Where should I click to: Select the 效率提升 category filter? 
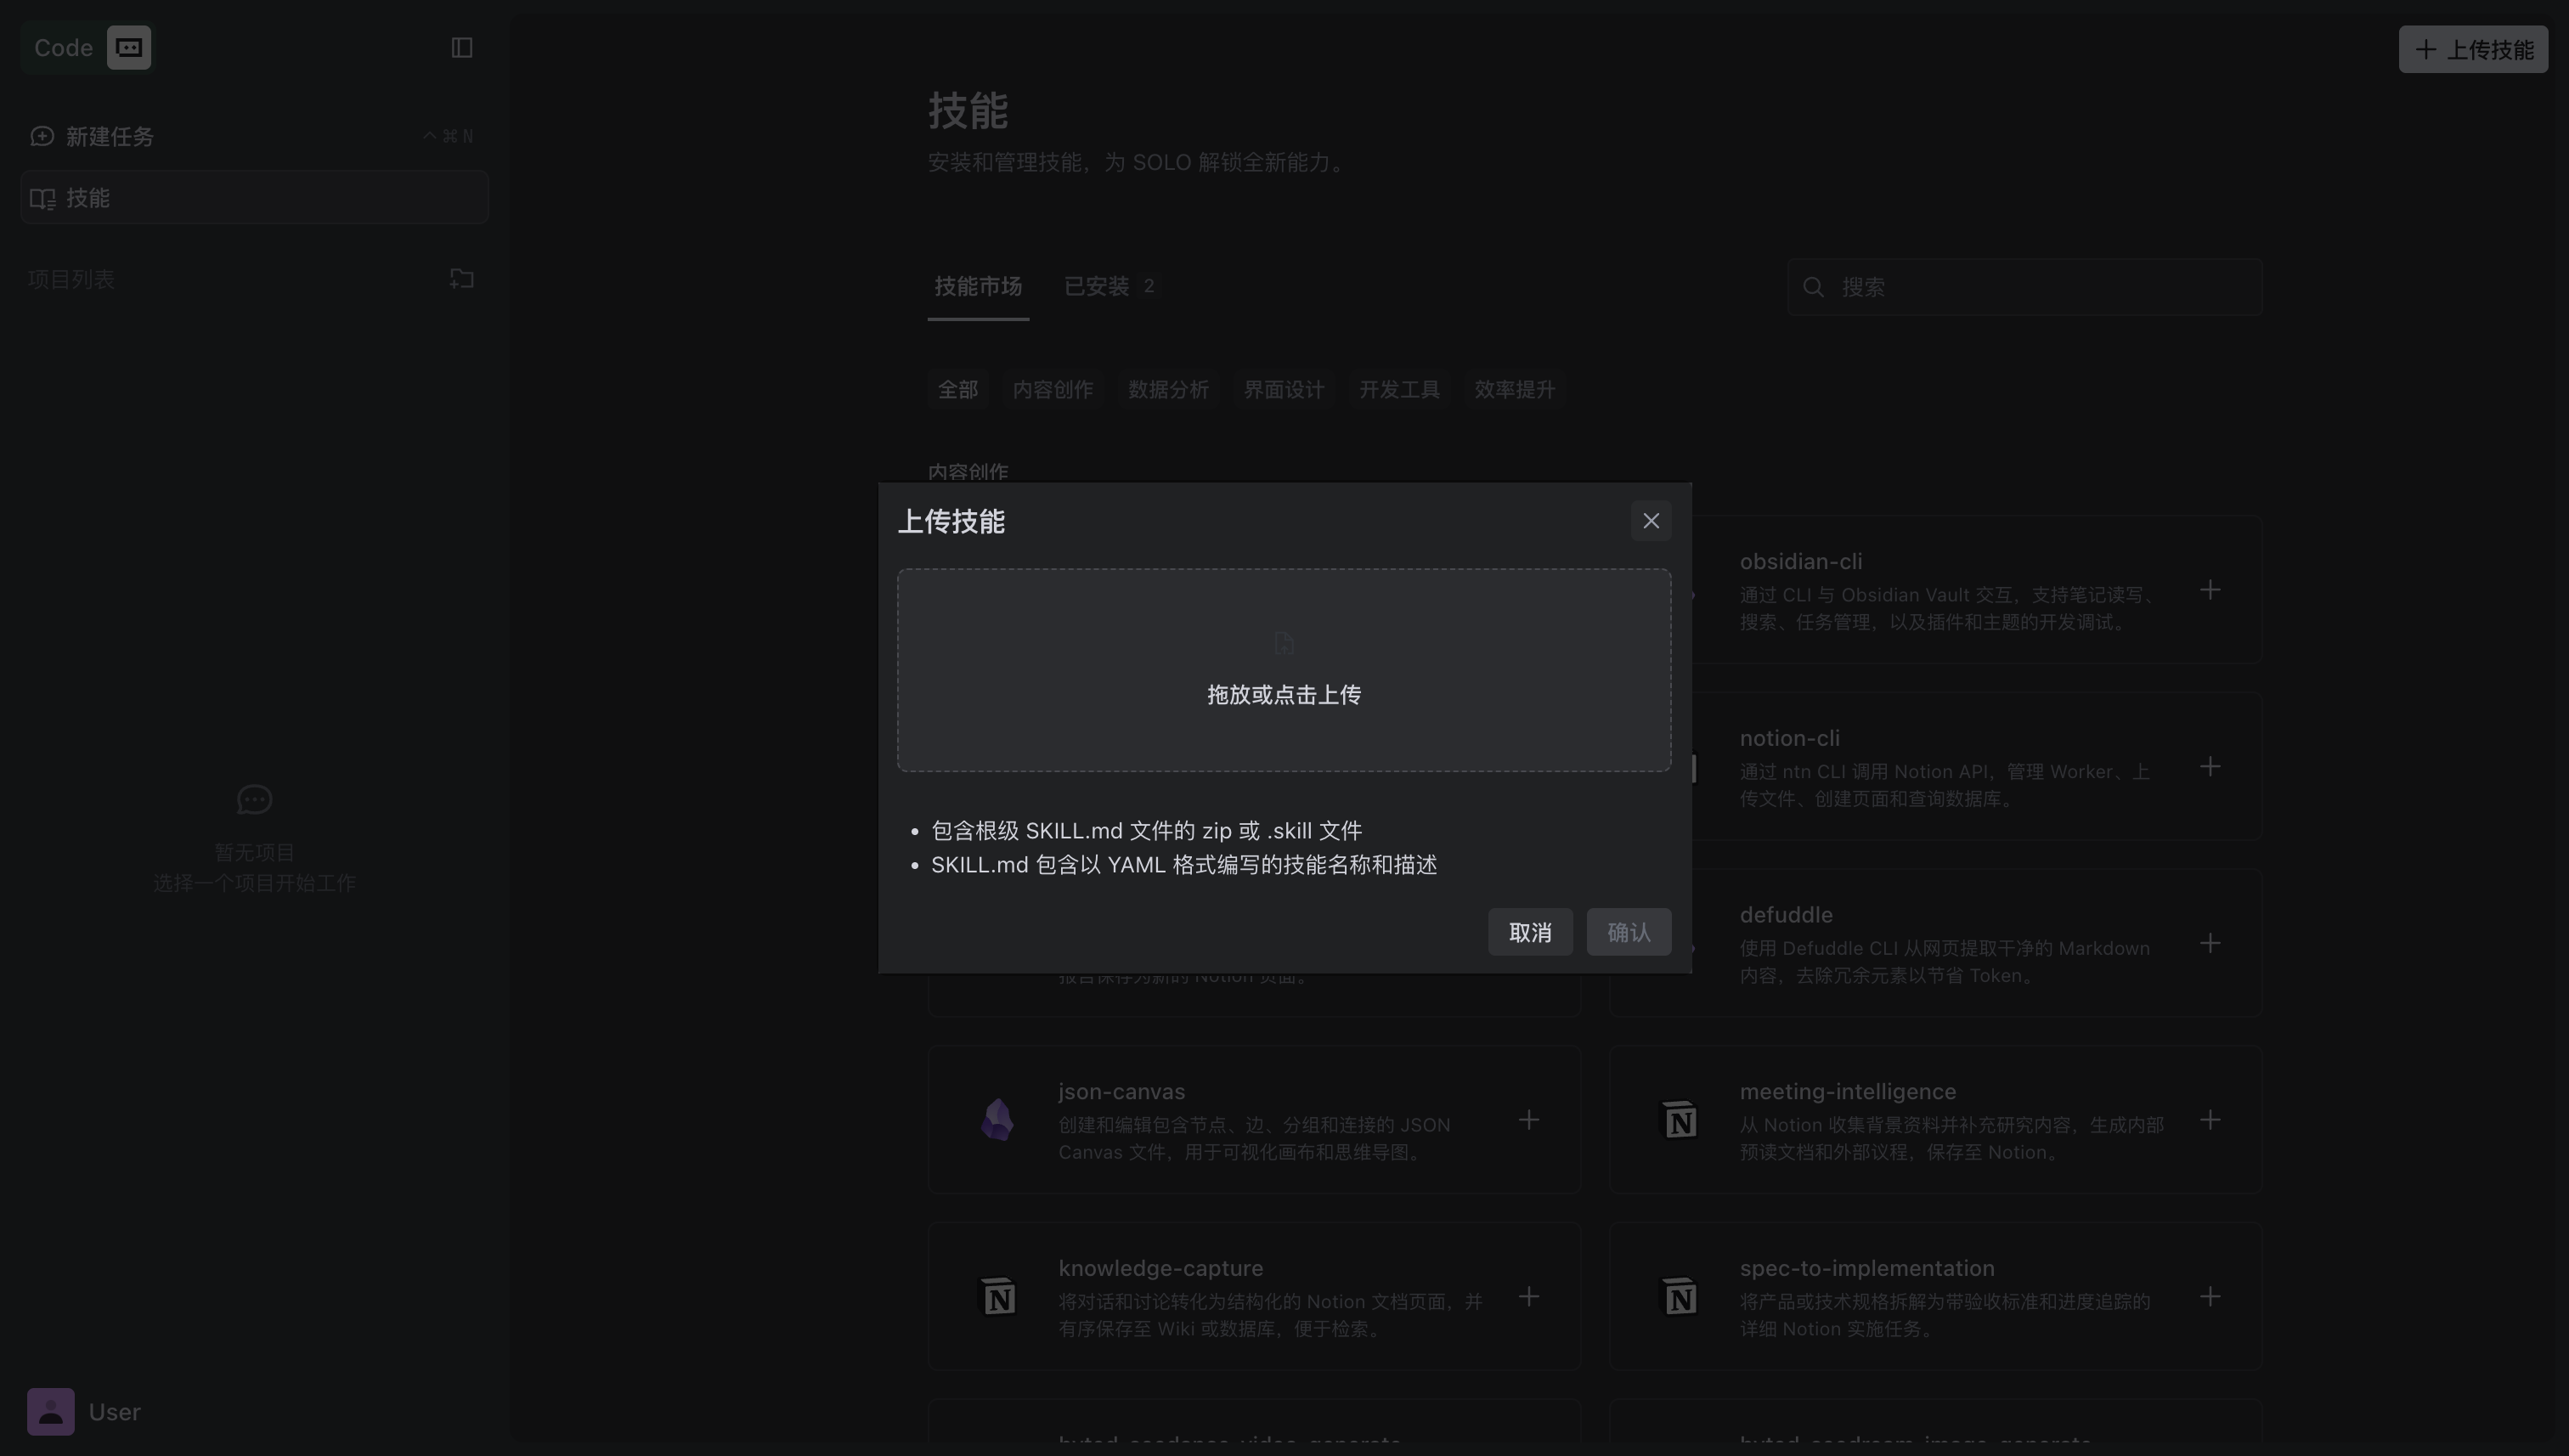click(1515, 390)
